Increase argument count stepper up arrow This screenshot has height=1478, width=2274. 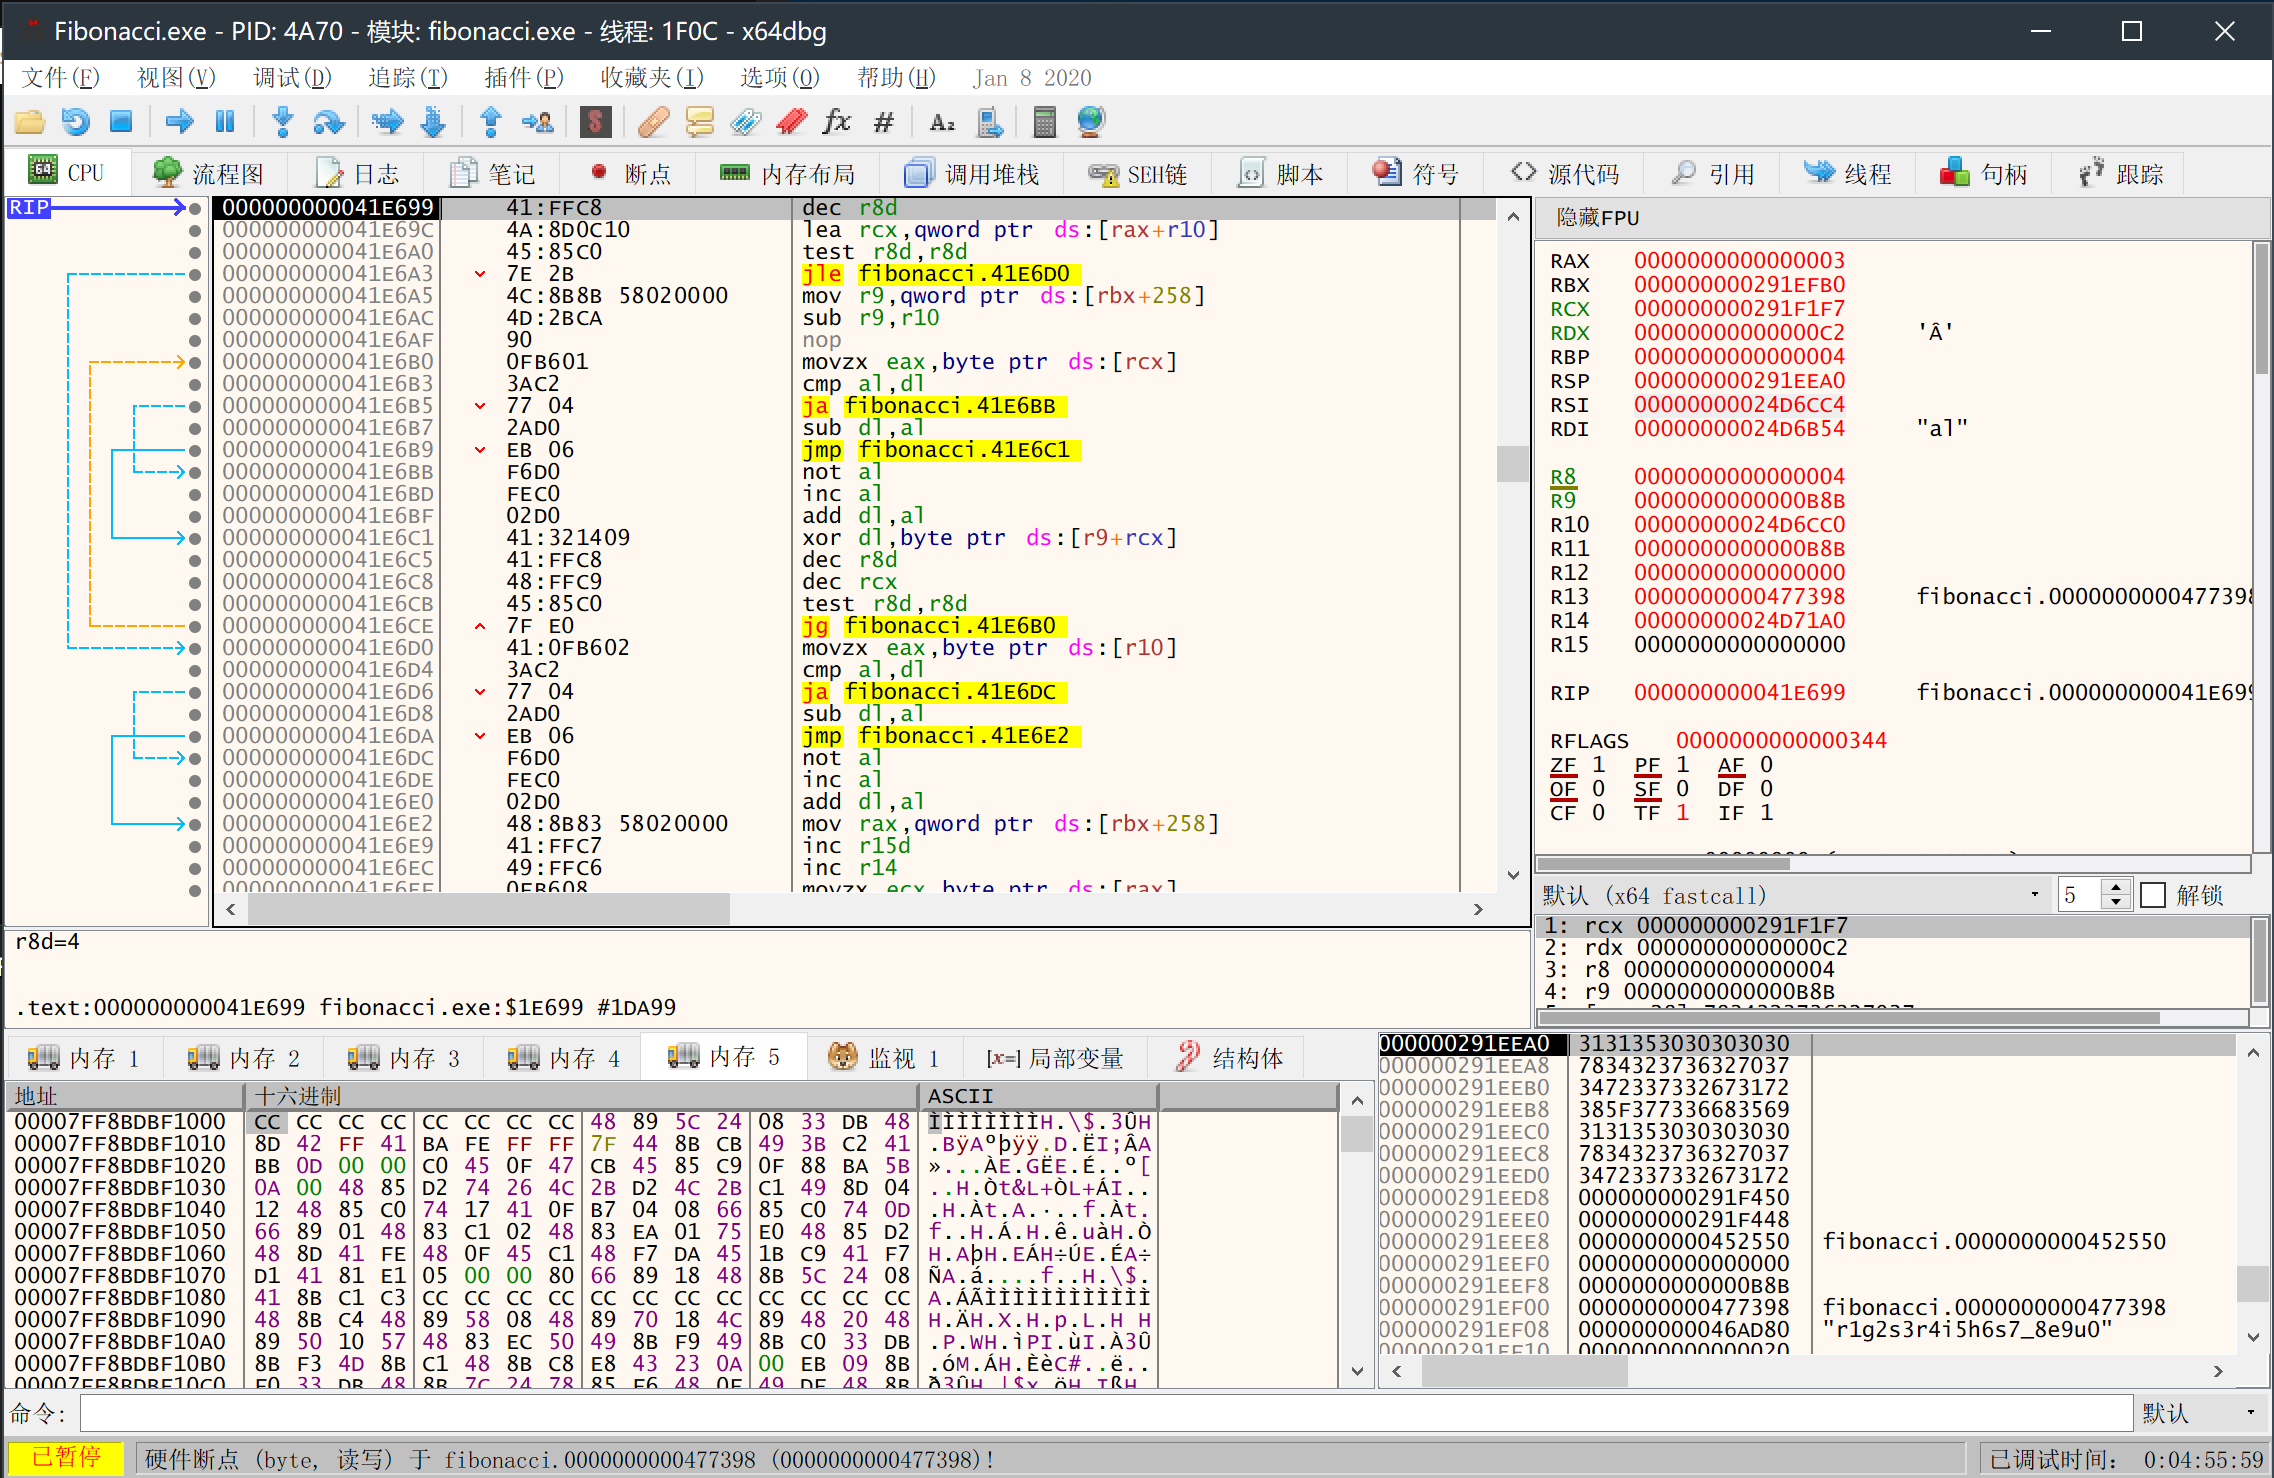(x=2116, y=887)
